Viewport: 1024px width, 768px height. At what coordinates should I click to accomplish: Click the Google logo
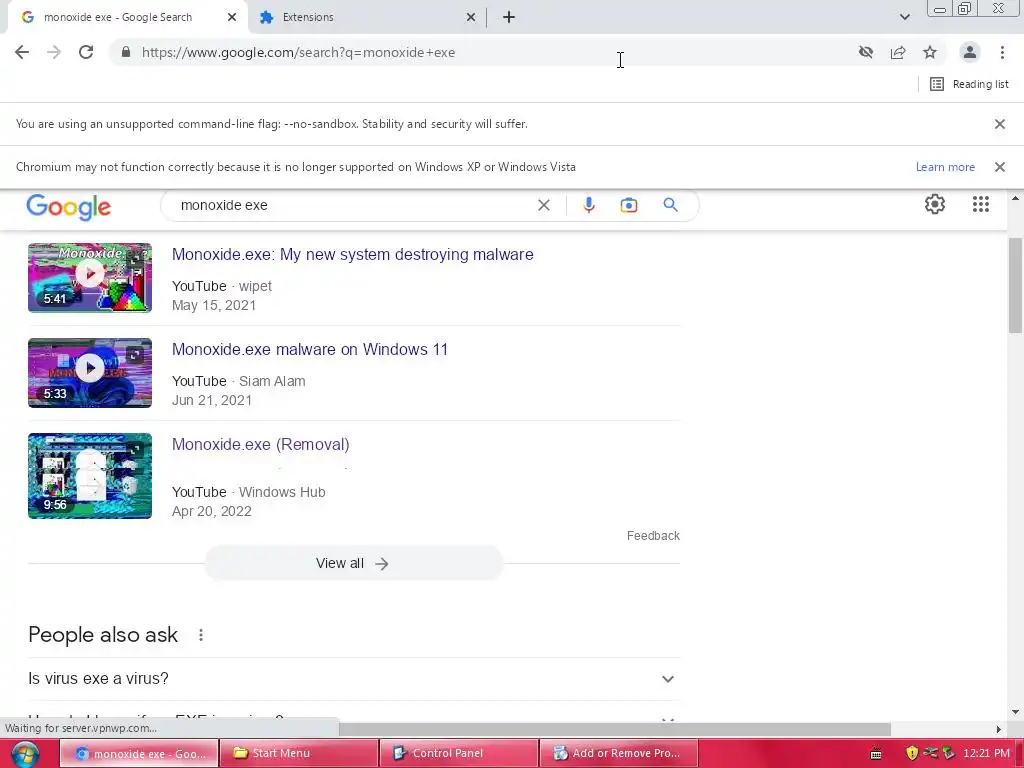(x=69, y=206)
